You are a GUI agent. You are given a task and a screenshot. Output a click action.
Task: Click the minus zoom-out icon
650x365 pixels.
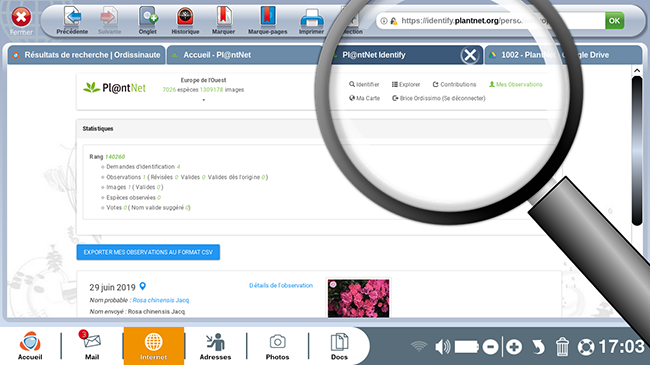point(490,347)
